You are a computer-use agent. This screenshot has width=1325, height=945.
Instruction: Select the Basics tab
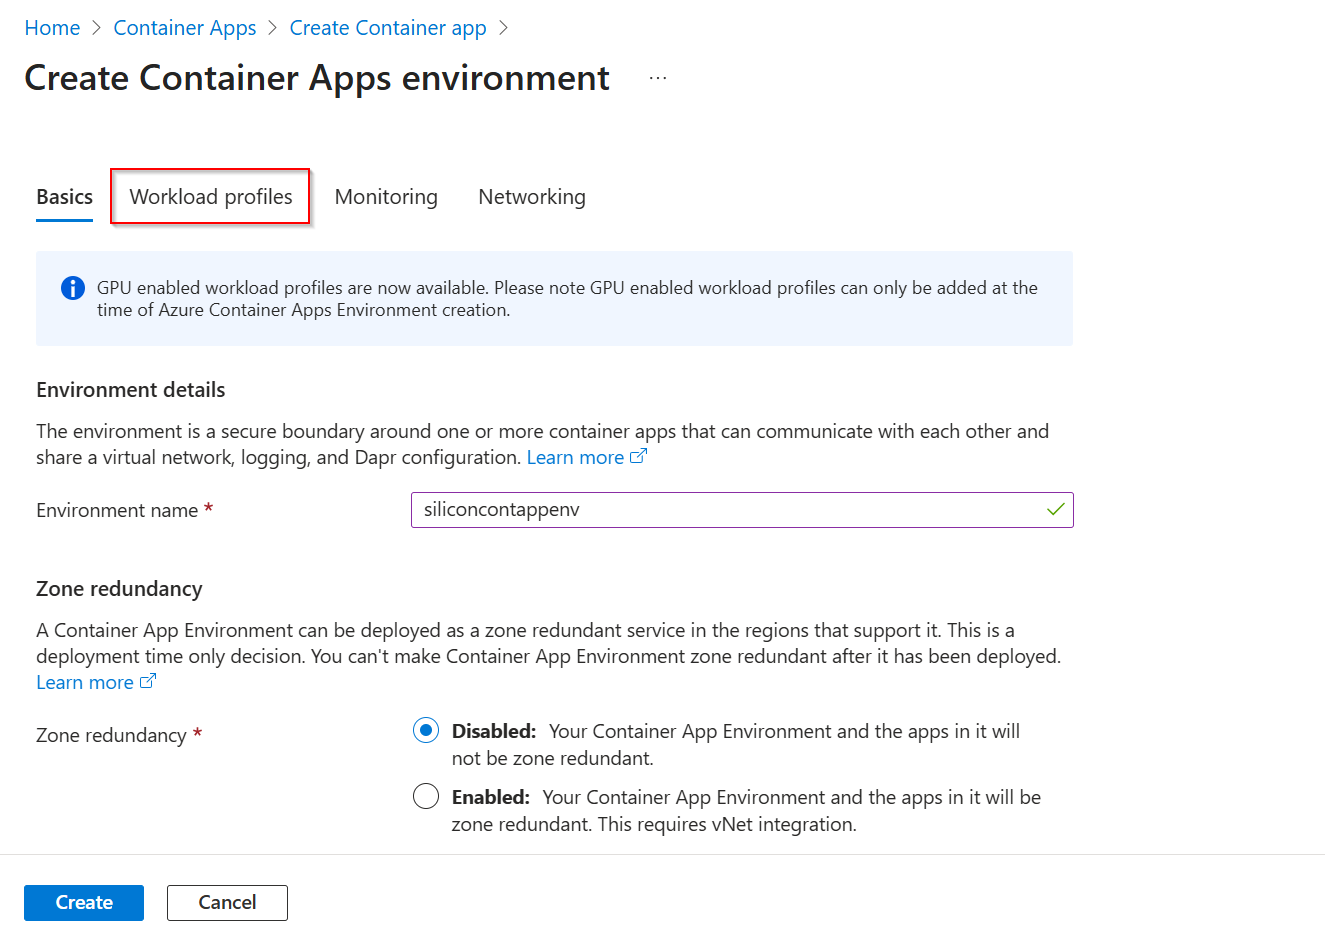click(63, 196)
